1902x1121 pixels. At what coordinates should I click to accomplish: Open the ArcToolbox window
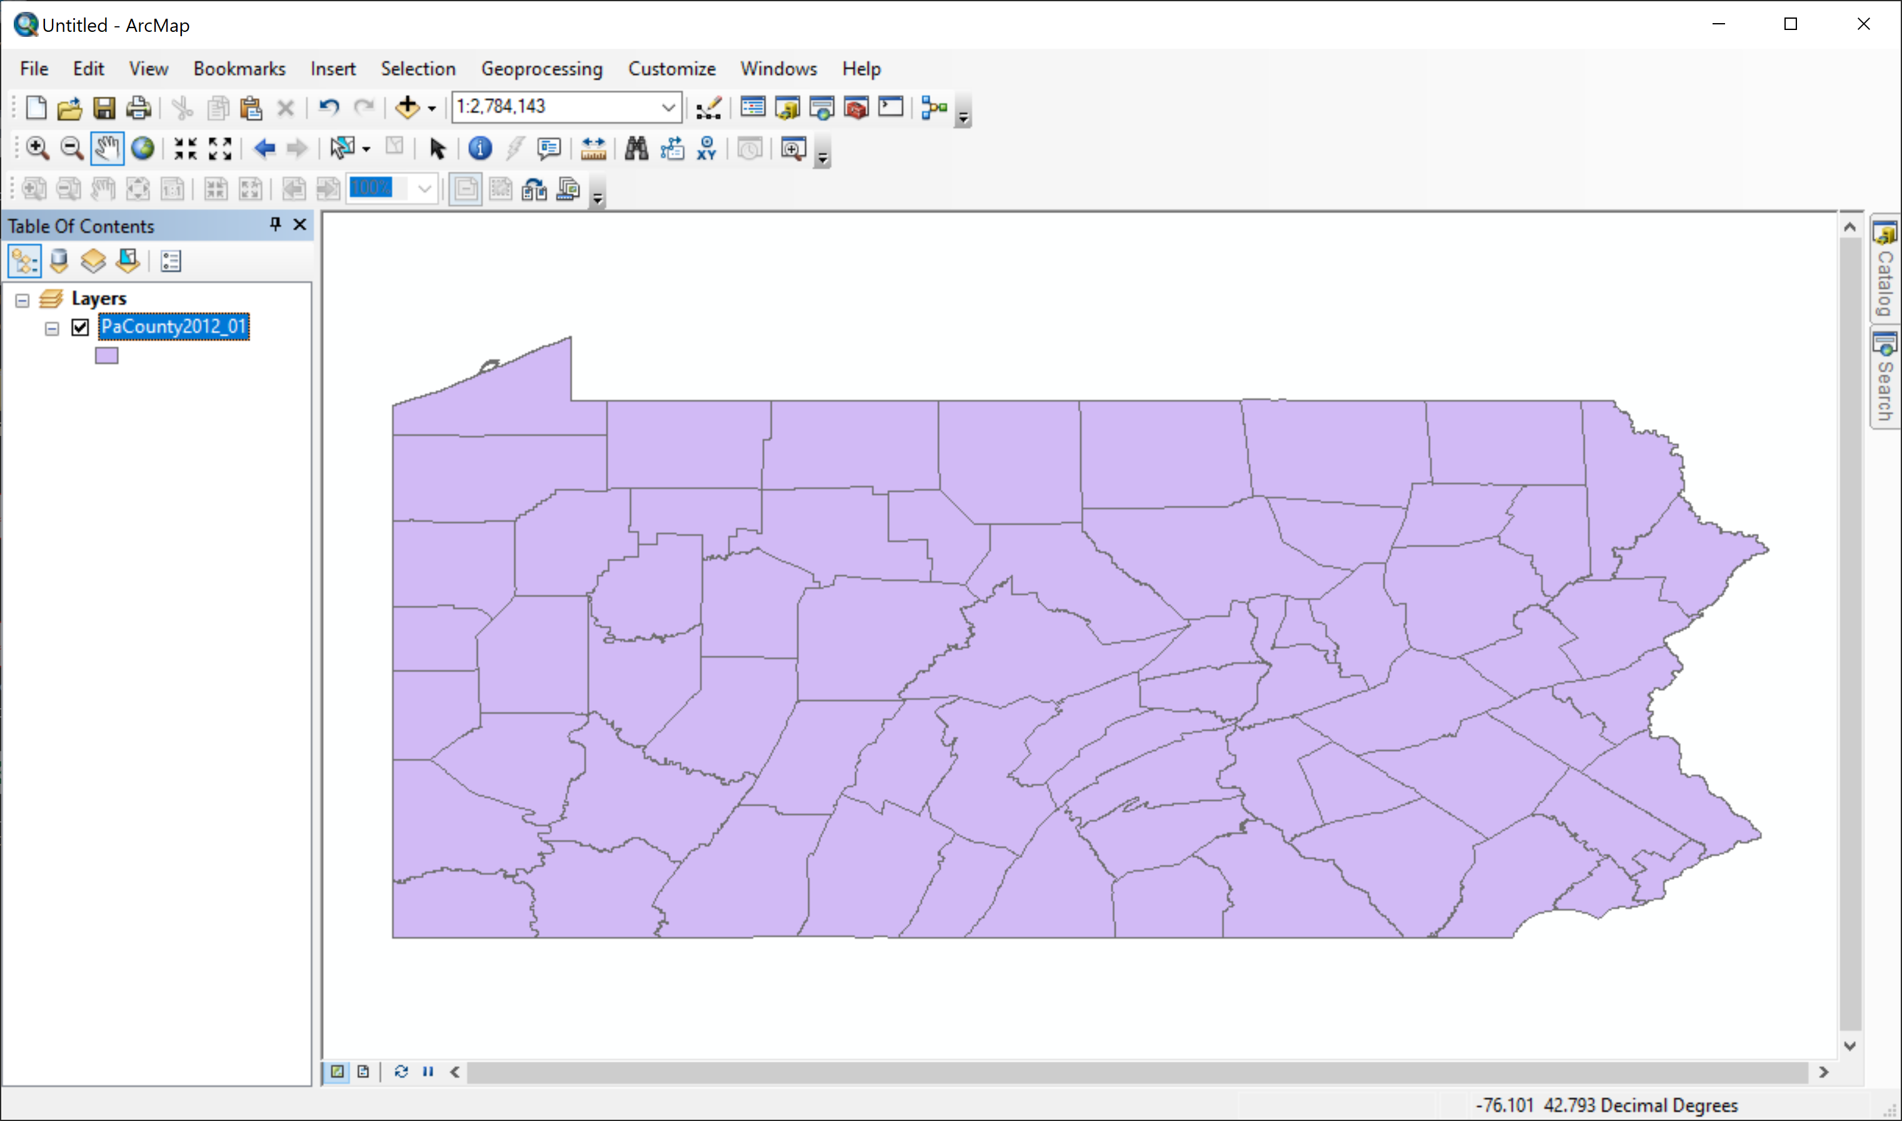click(x=856, y=108)
